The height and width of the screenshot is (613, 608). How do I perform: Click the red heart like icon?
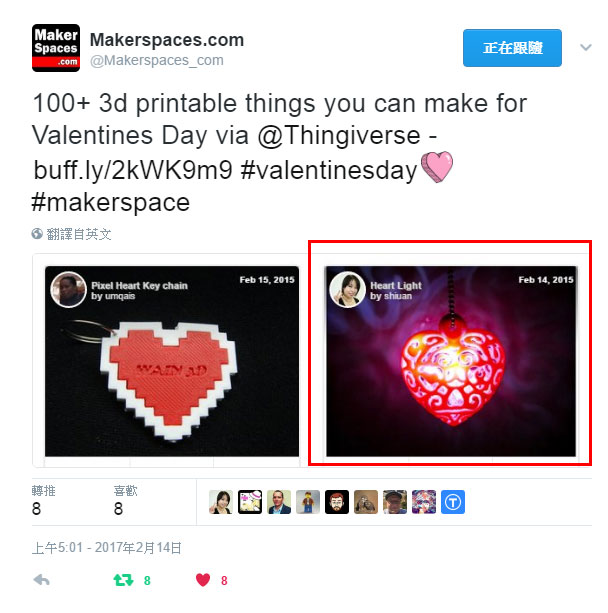tap(203, 580)
